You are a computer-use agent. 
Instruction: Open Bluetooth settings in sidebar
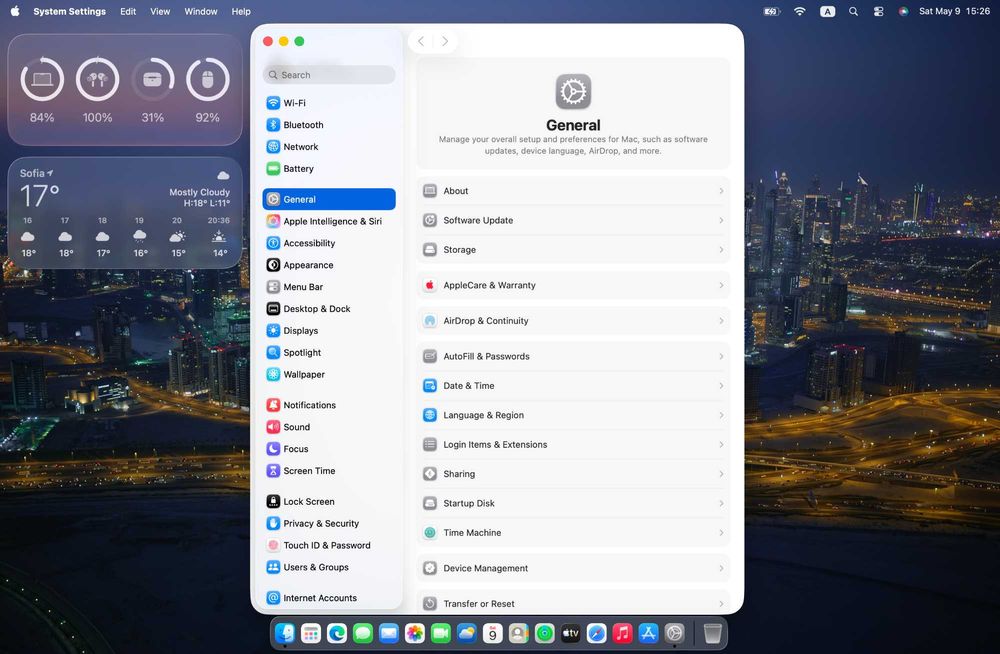point(328,125)
